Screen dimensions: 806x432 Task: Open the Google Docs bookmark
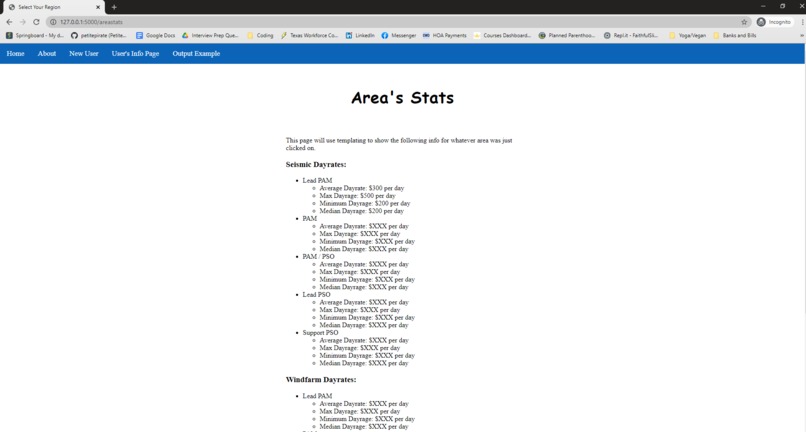click(156, 35)
